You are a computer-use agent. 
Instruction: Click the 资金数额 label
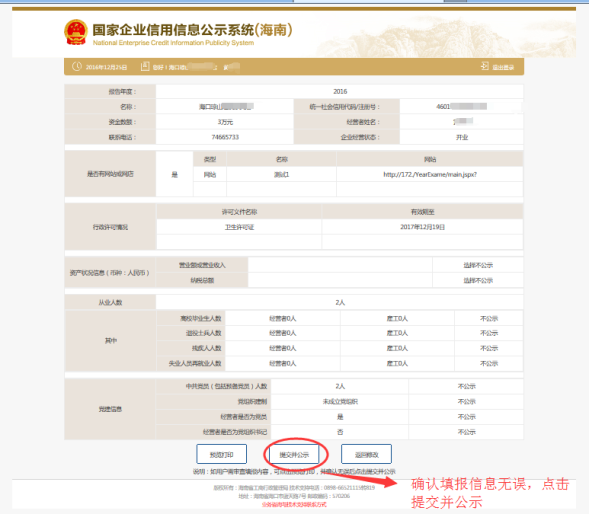(122, 122)
